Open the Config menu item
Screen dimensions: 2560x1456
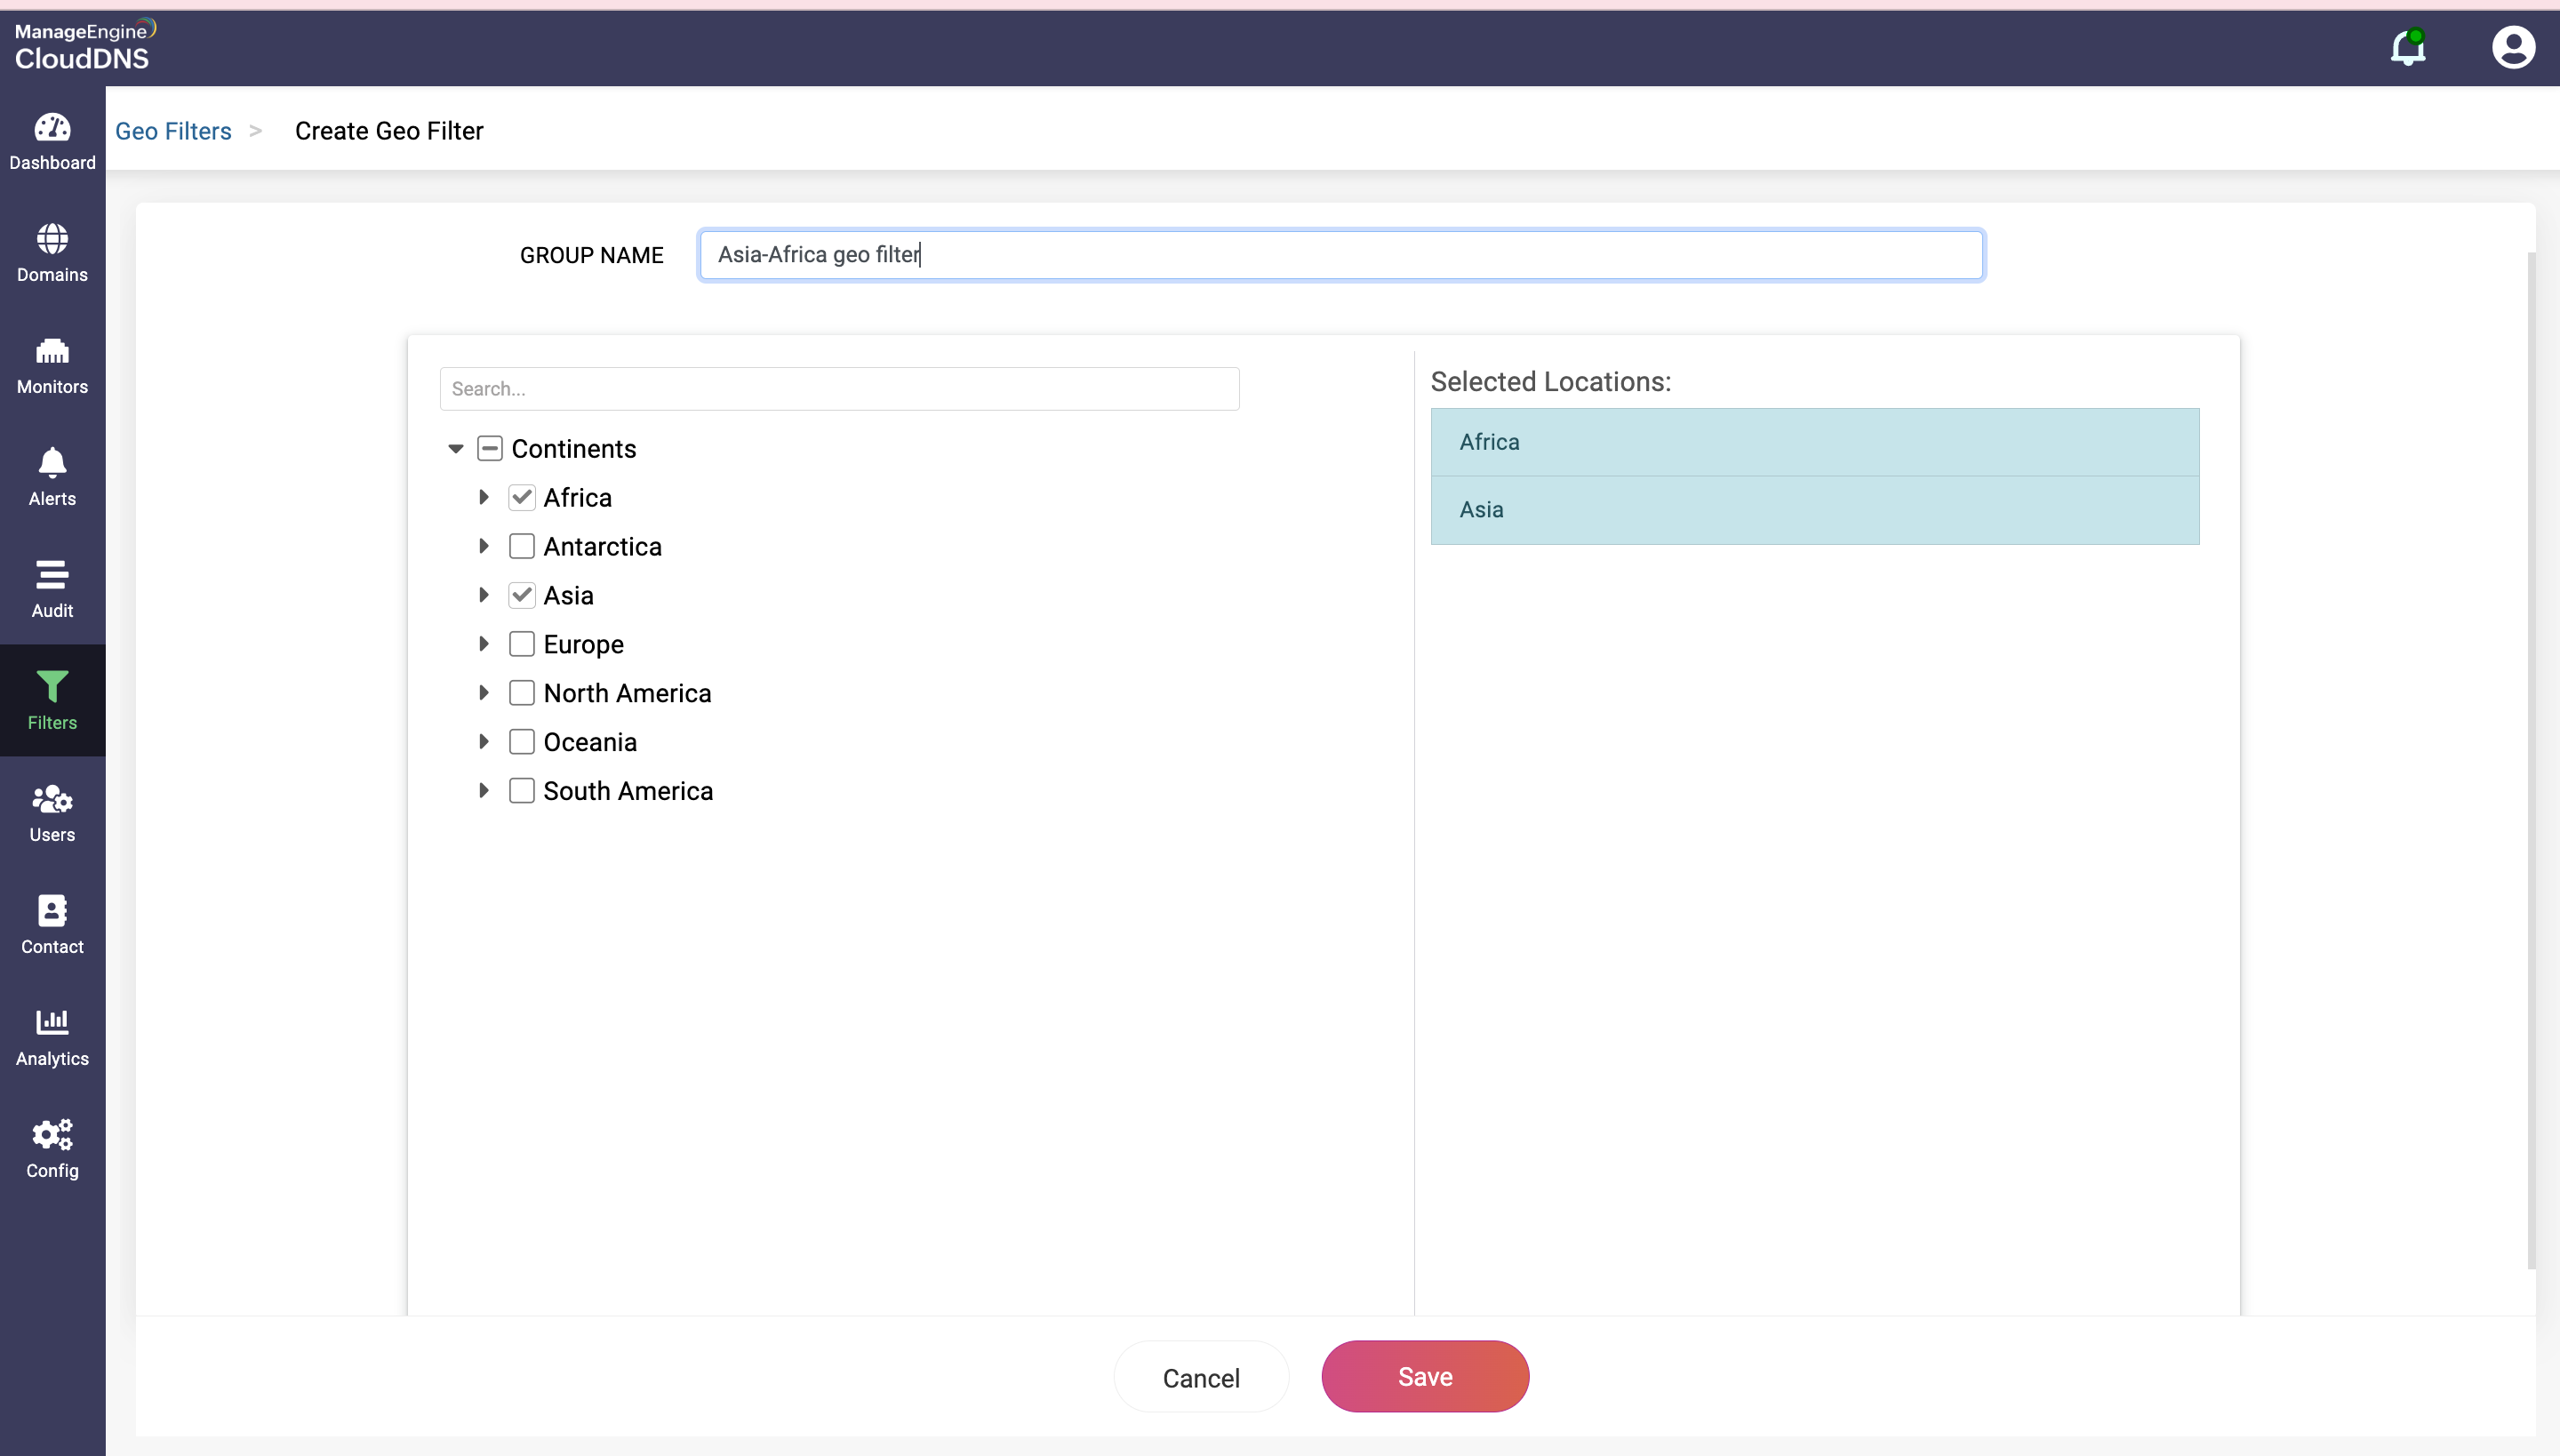tap(52, 1147)
